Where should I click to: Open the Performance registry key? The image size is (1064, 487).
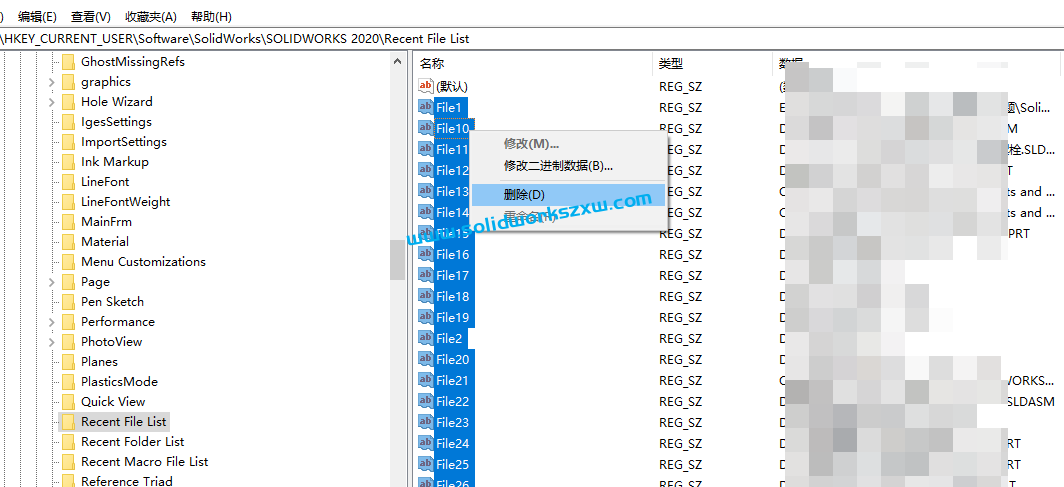[118, 322]
